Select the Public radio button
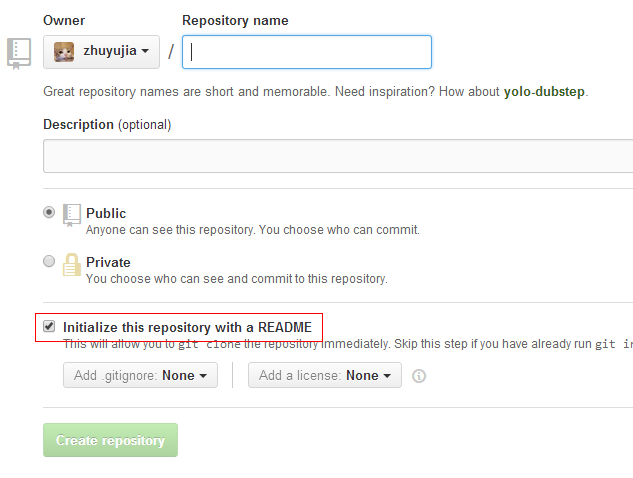The image size is (633, 478). [x=49, y=212]
